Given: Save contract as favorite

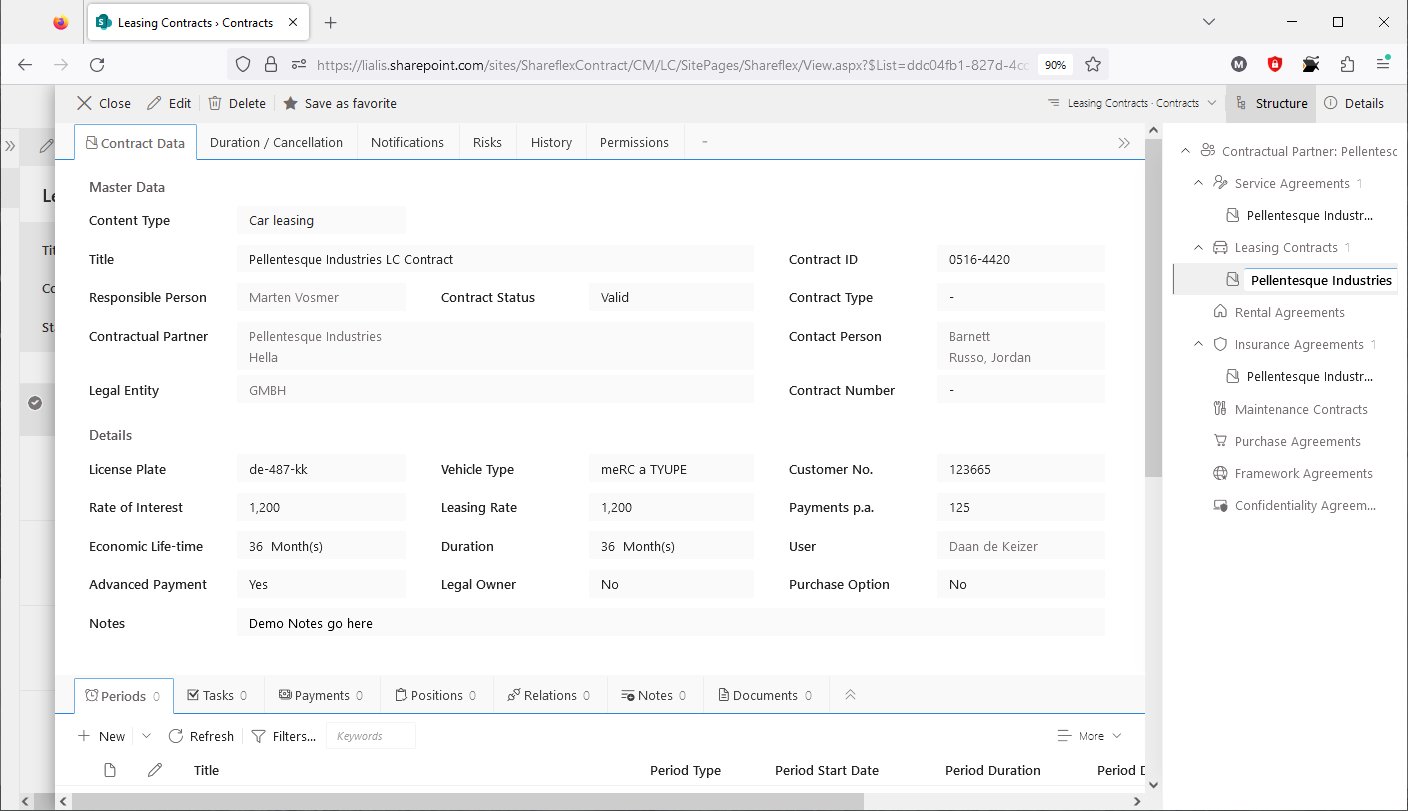Looking at the screenshot, I should coord(340,103).
